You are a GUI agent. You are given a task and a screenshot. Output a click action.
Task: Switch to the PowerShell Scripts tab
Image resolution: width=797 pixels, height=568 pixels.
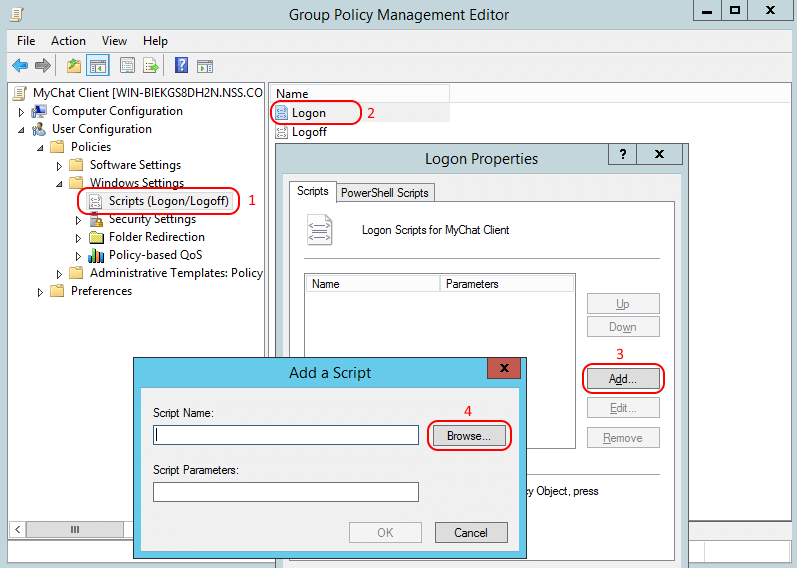[x=385, y=192]
